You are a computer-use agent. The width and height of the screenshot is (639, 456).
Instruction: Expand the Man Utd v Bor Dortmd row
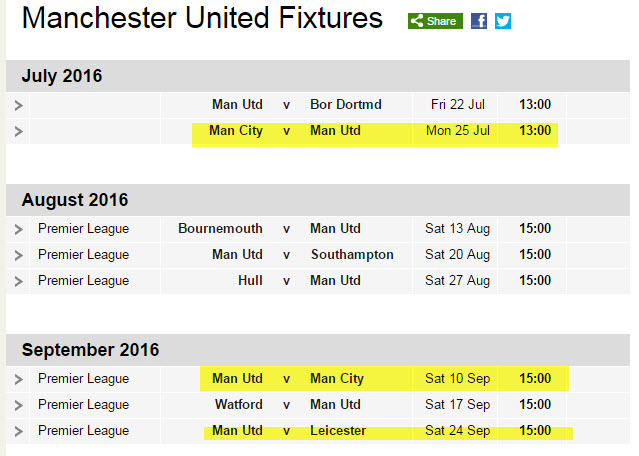point(18,106)
